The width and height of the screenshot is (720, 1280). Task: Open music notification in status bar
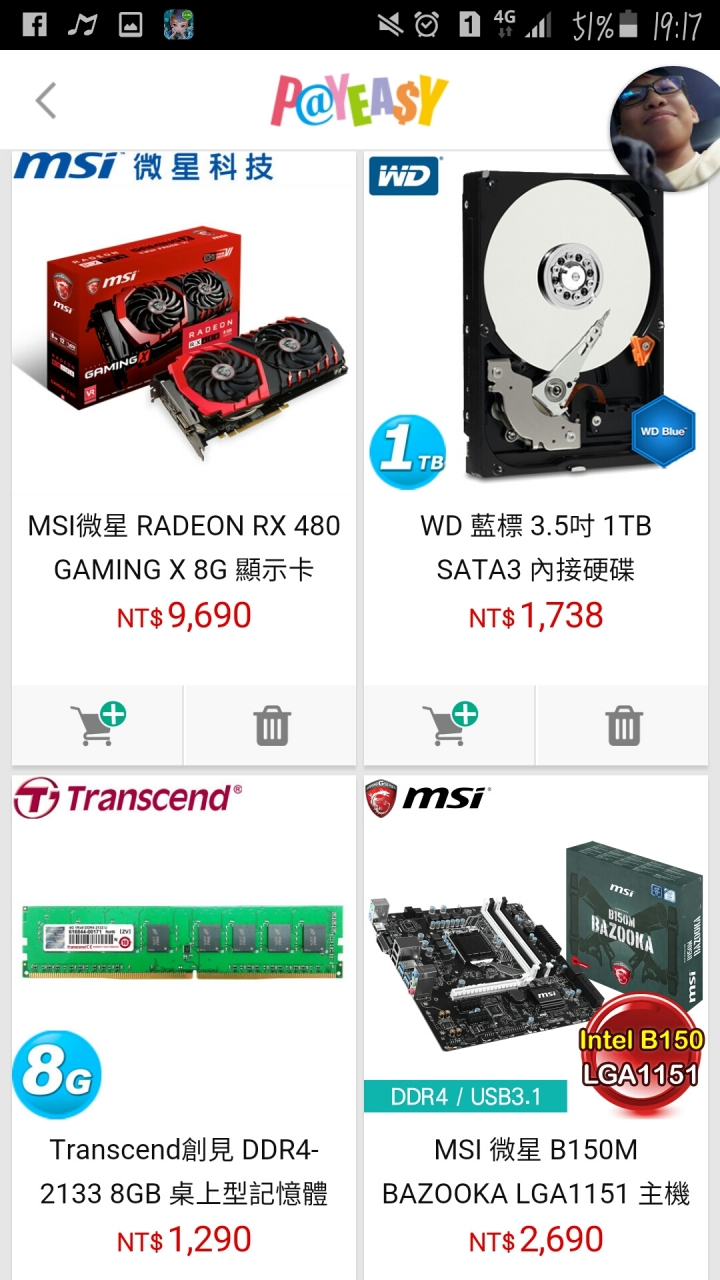(82, 25)
